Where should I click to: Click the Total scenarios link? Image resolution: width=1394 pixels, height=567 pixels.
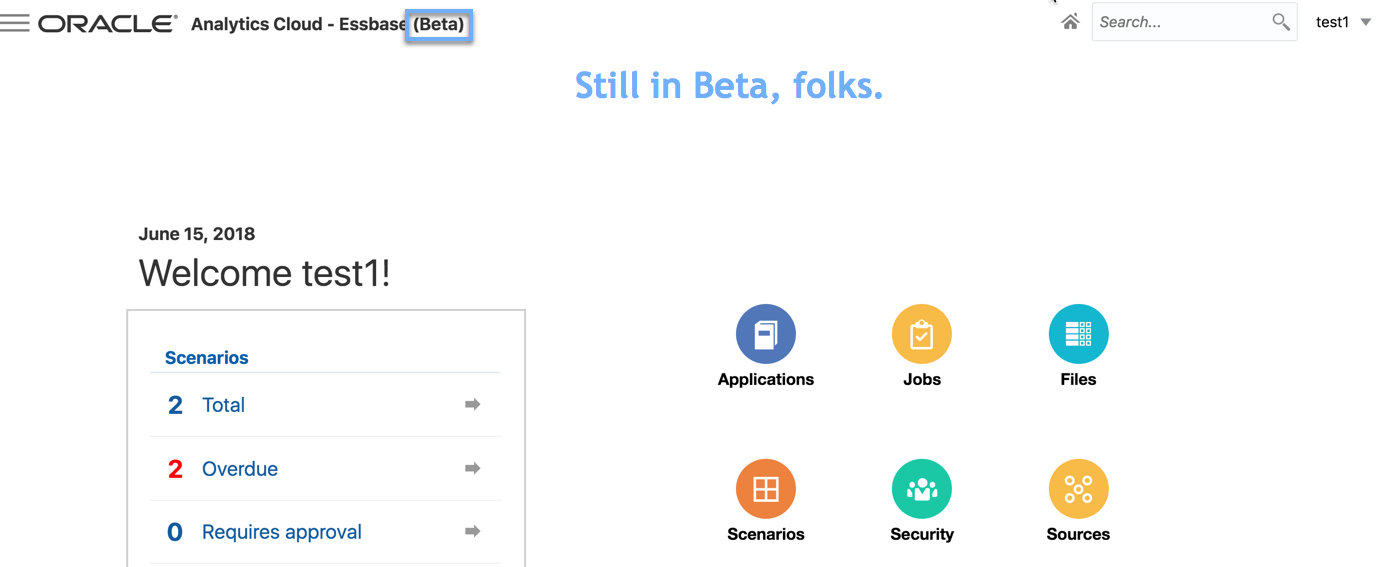click(223, 405)
